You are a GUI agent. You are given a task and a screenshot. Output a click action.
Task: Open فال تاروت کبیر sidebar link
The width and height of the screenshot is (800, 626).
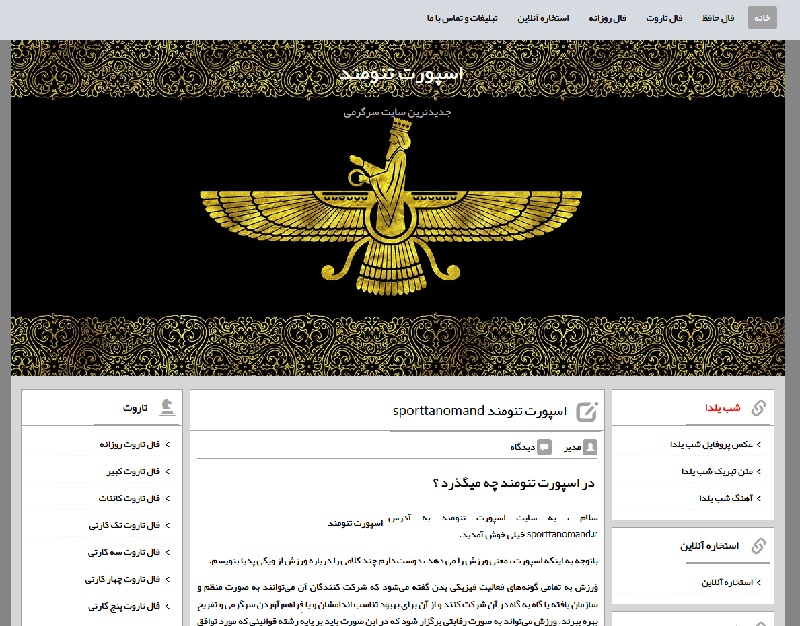click(133, 471)
